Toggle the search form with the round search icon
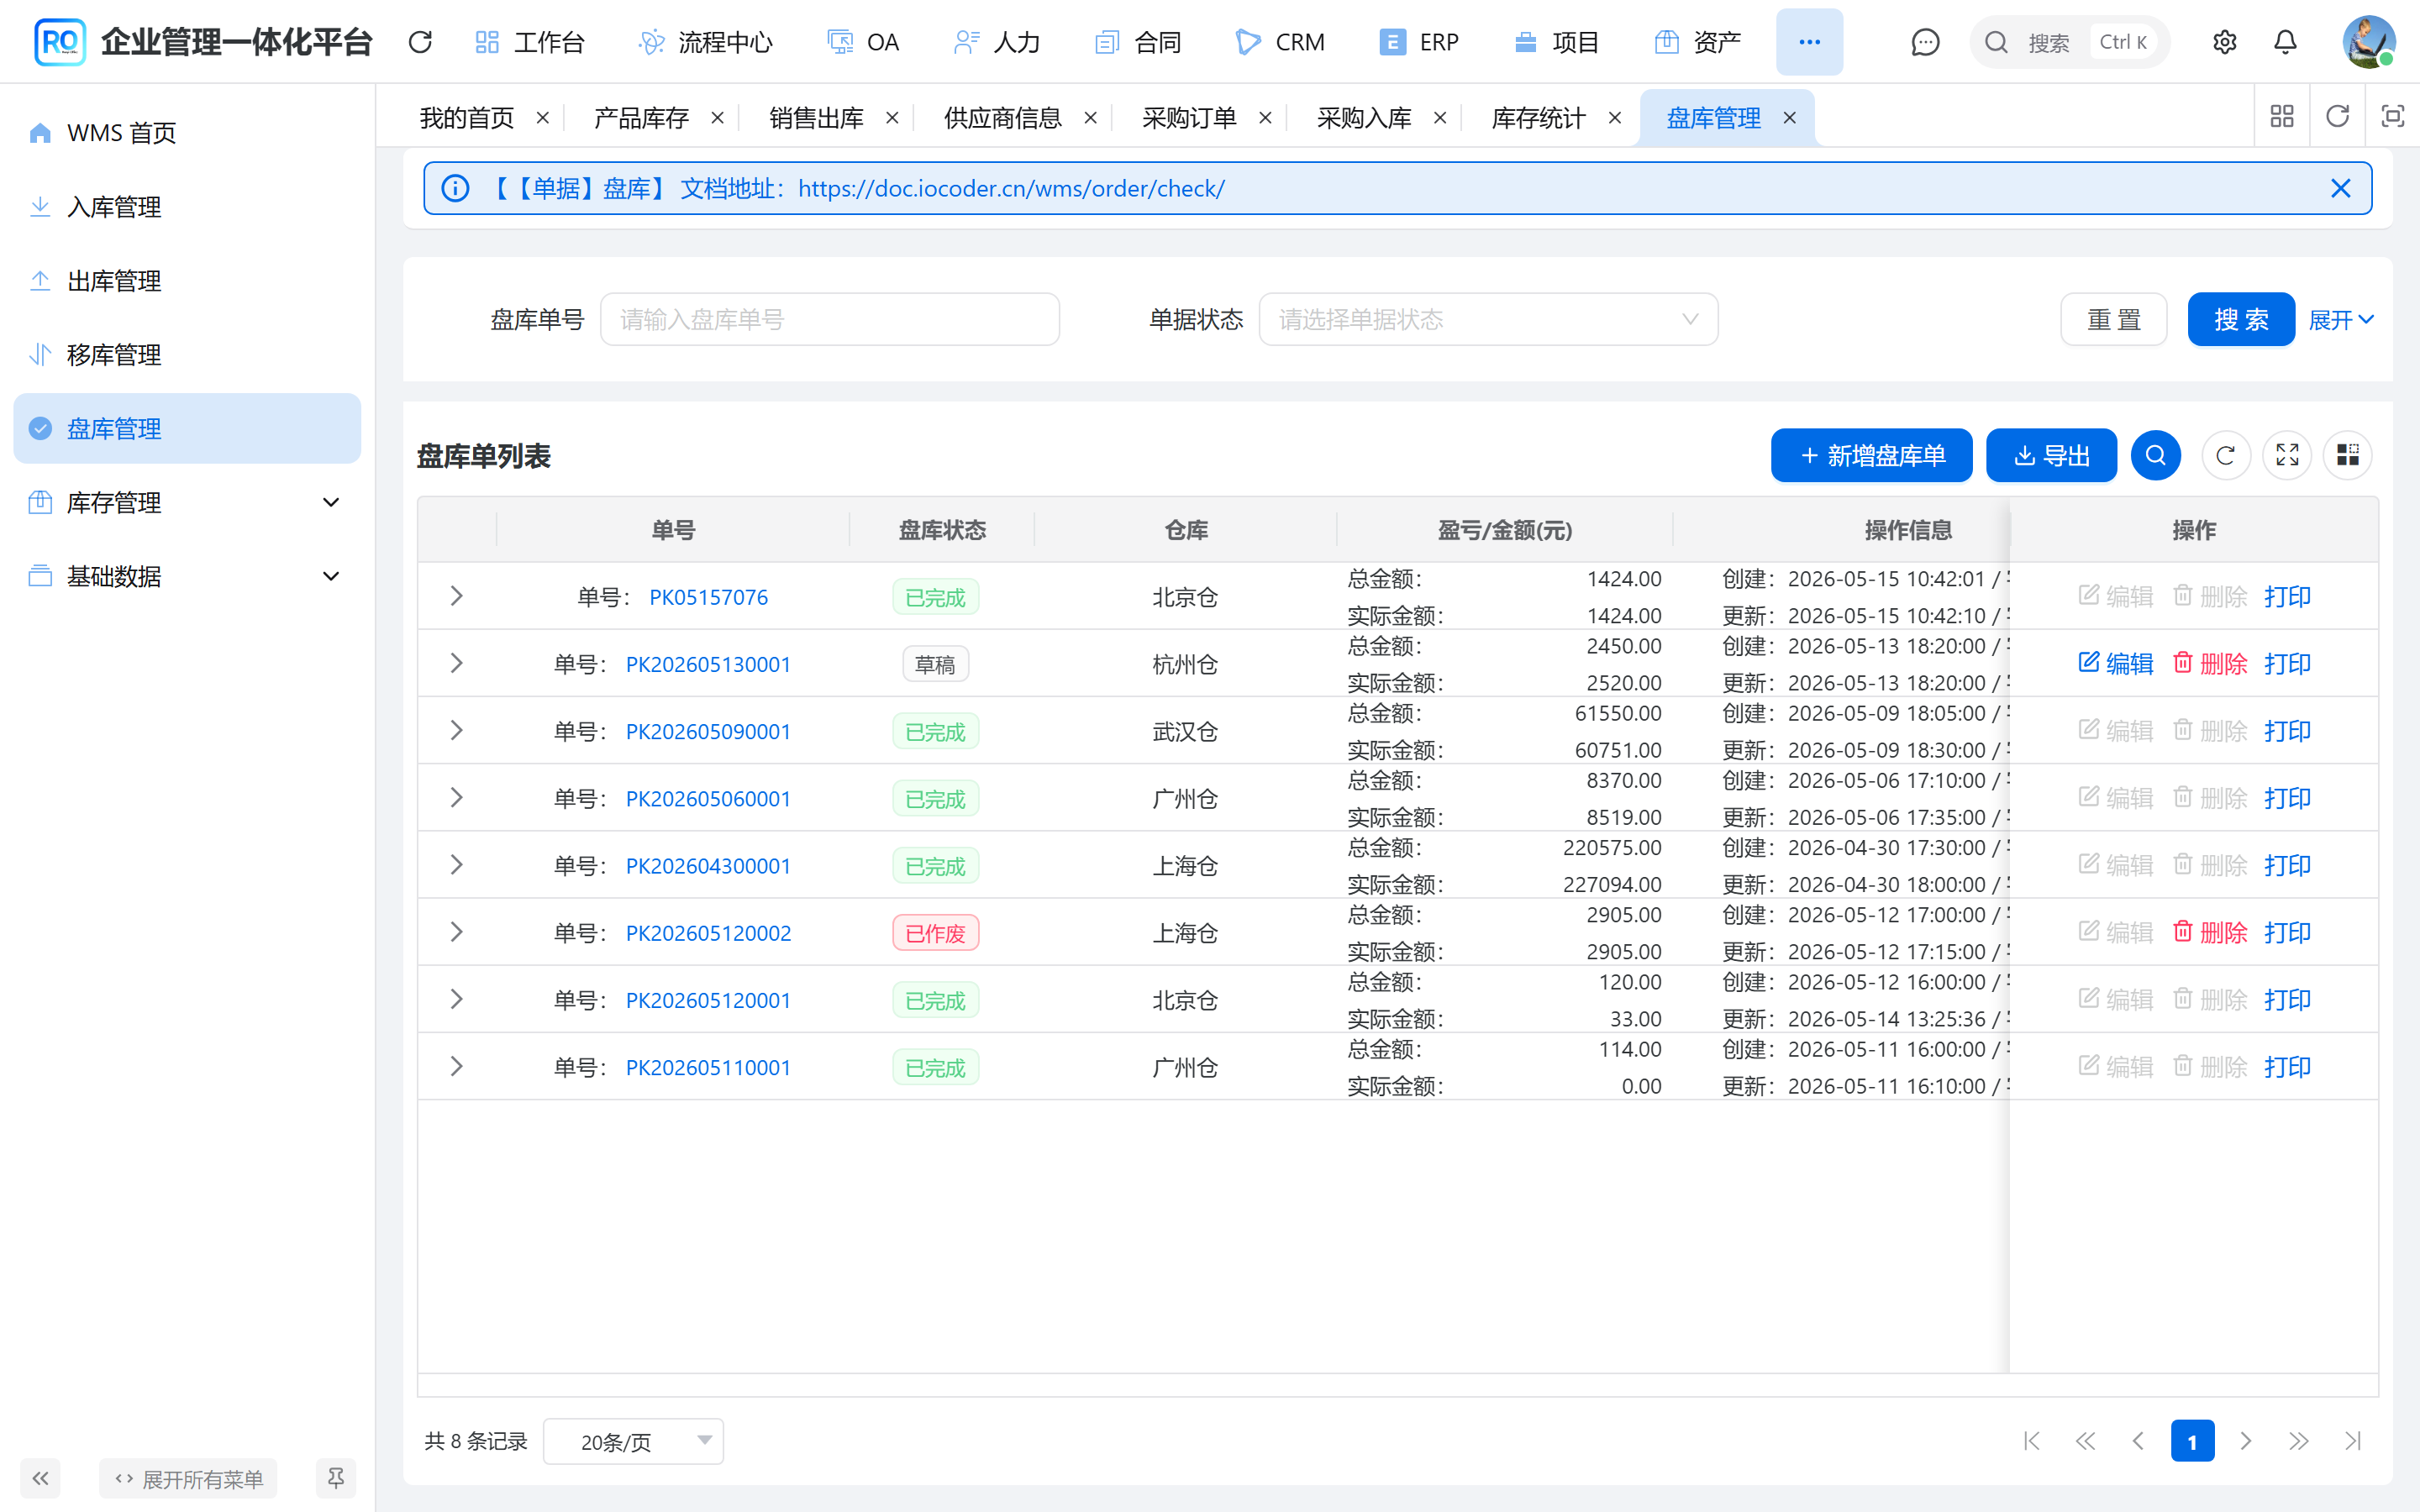The image size is (2420, 1512). tap(2155, 456)
